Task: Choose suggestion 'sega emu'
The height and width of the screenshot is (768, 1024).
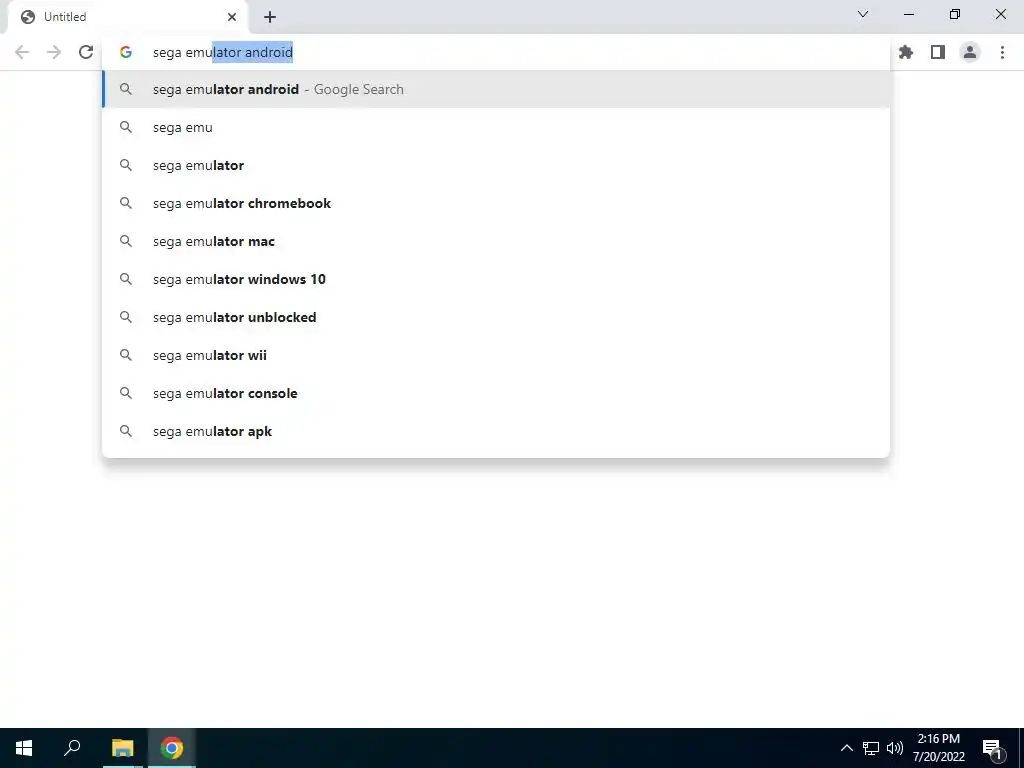Action: tap(496, 127)
